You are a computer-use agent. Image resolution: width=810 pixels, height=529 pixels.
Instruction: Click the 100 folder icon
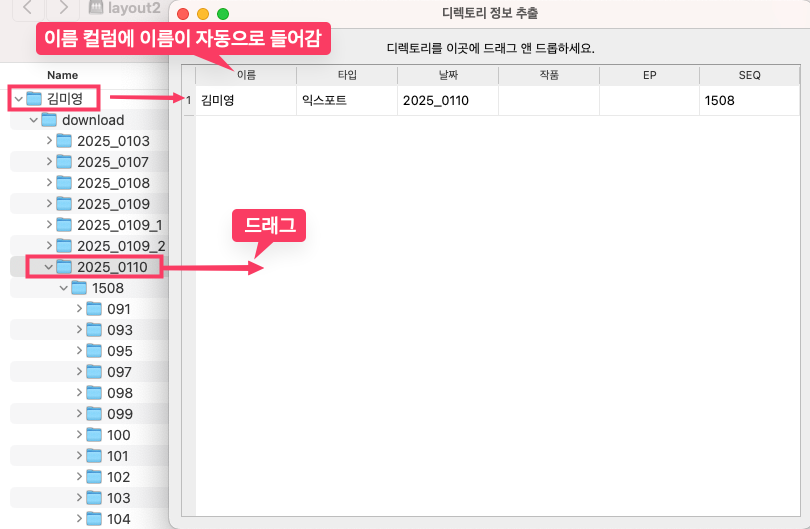pyautogui.click(x=94, y=435)
